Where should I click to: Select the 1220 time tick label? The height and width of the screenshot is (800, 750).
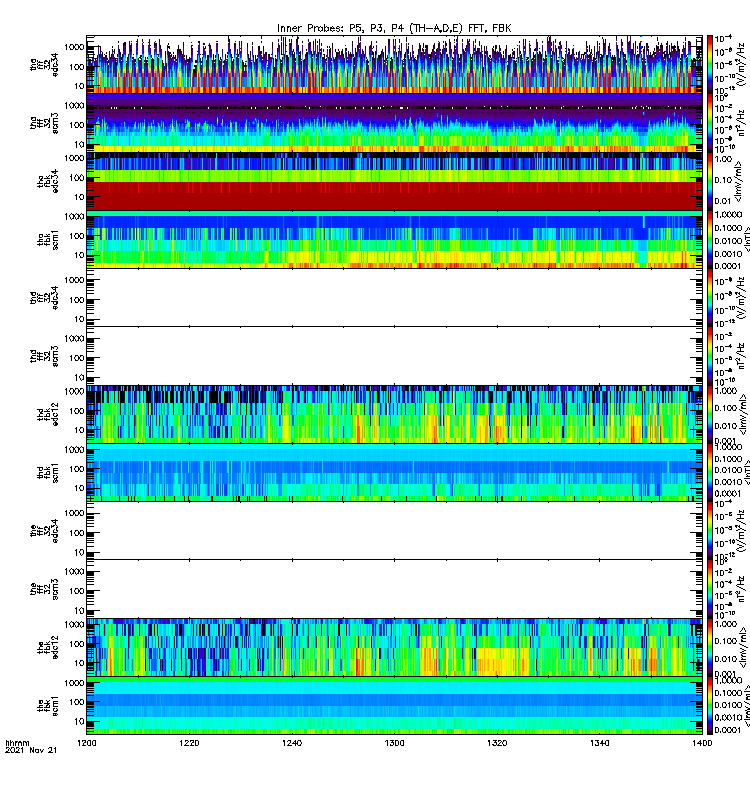click(189, 743)
